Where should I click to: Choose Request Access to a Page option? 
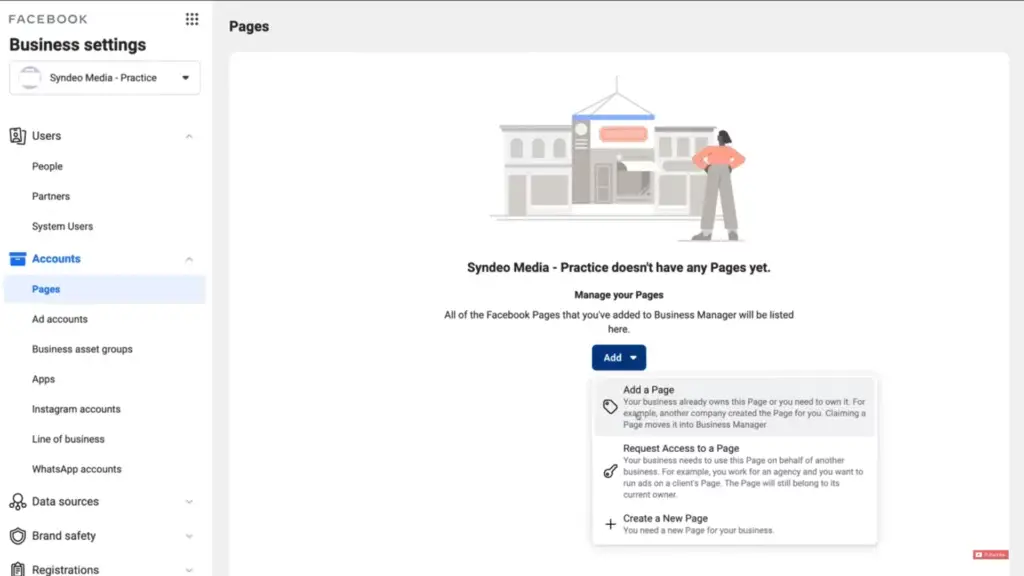tap(734, 471)
